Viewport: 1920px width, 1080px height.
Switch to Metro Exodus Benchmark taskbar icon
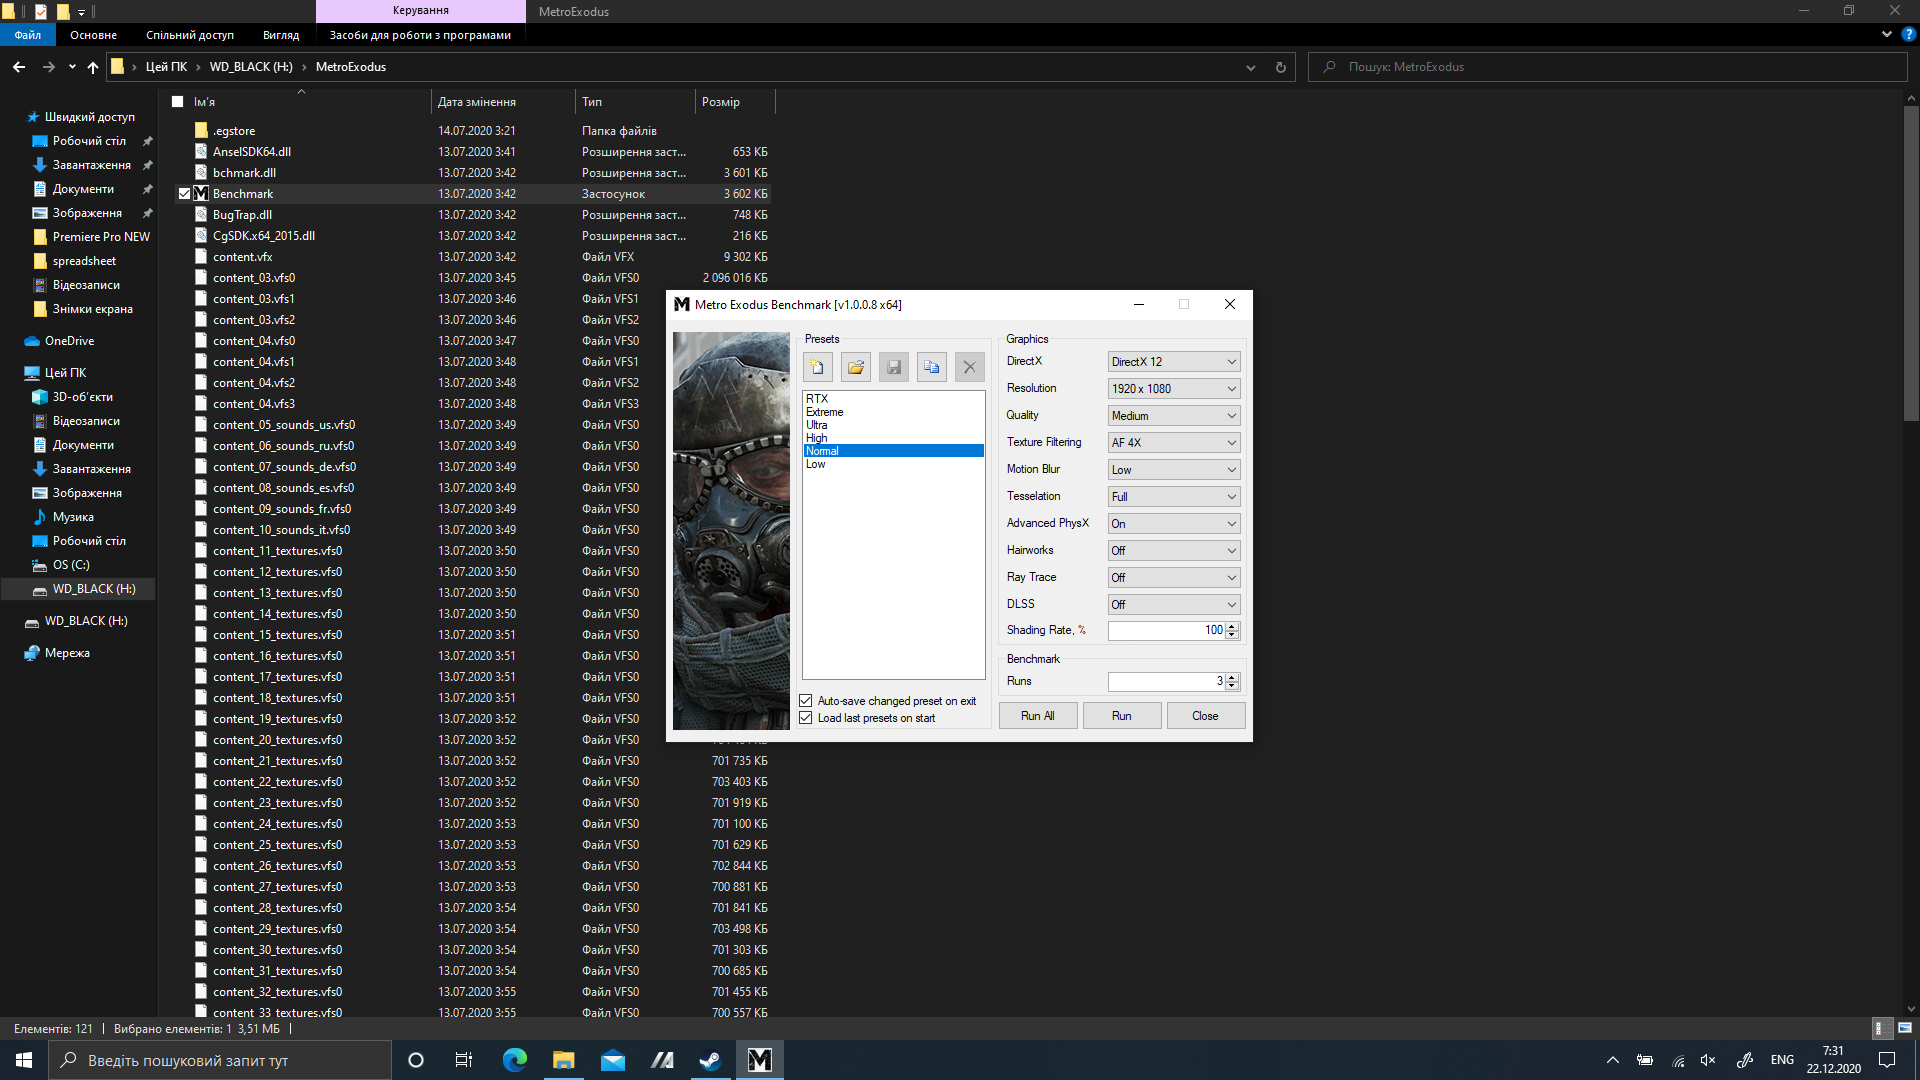pyautogui.click(x=760, y=1060)
